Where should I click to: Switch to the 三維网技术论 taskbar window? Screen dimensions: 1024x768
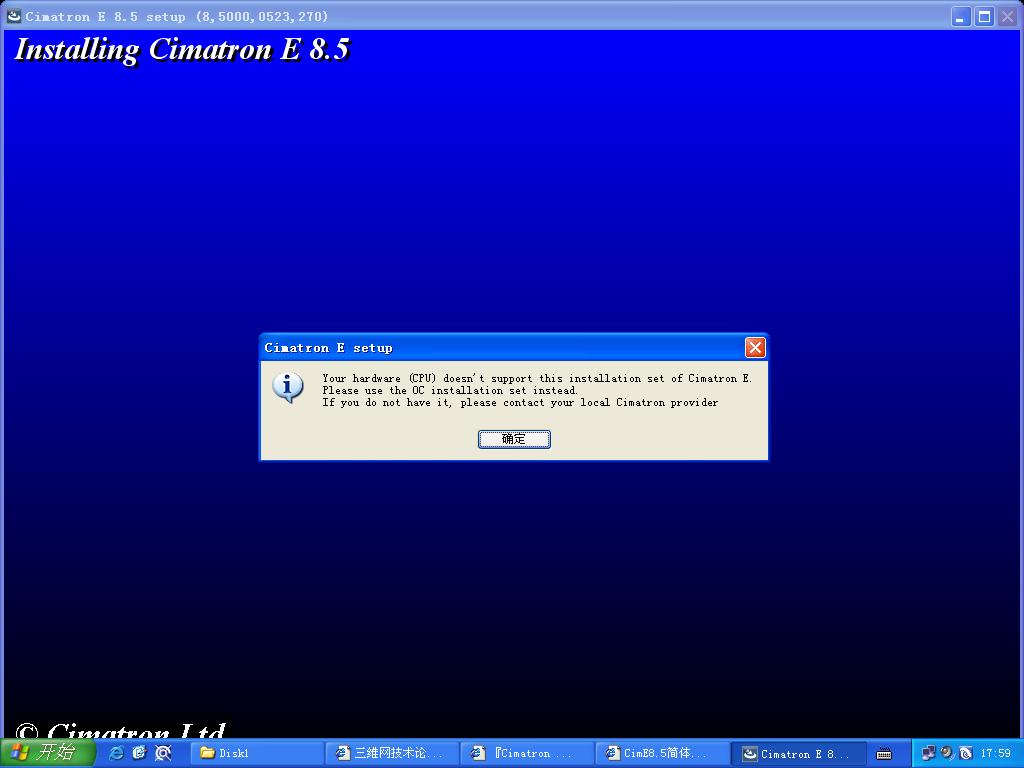tap(392, 753)
